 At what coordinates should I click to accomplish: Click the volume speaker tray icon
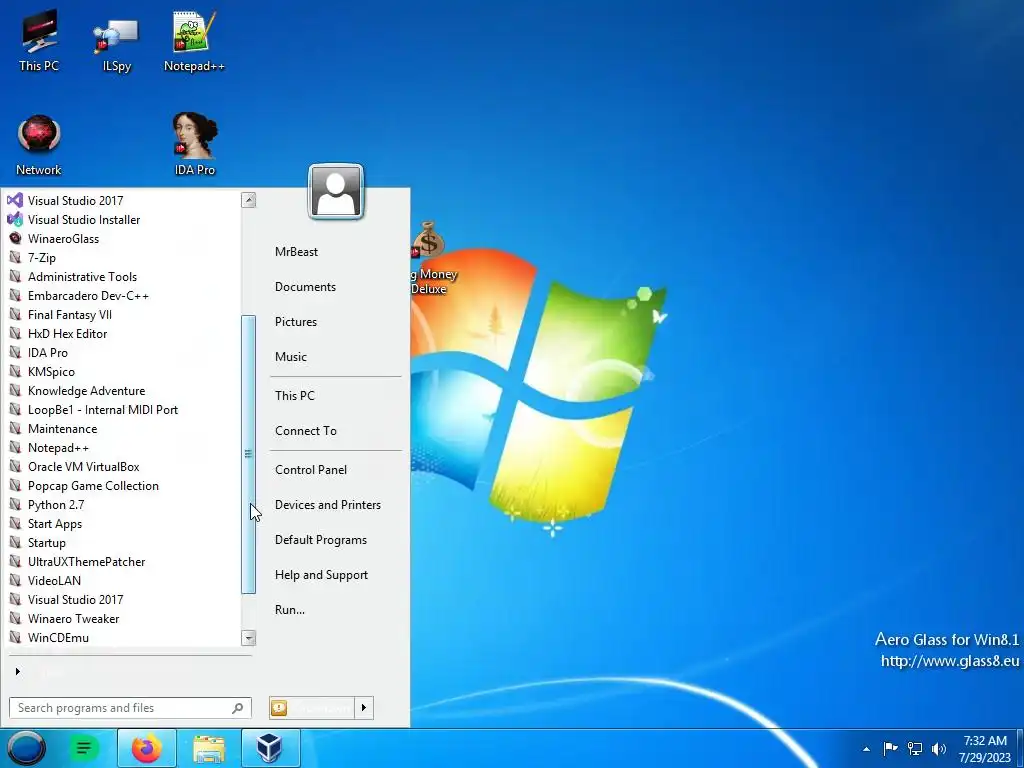(939, 748)
